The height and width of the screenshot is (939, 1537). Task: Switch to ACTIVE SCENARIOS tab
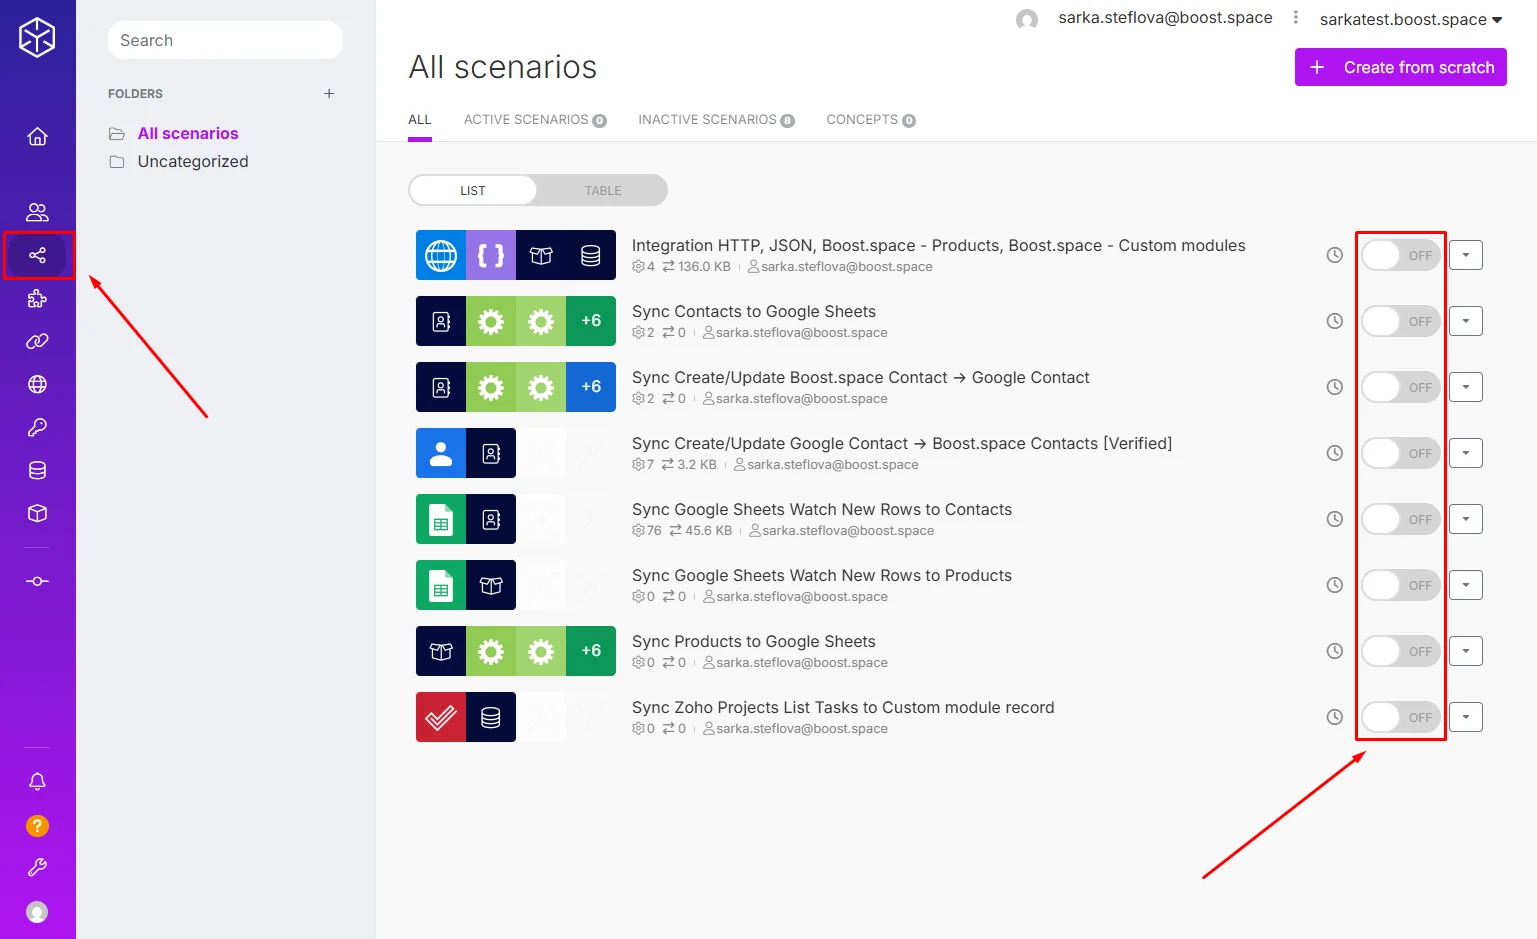point(535,120)
